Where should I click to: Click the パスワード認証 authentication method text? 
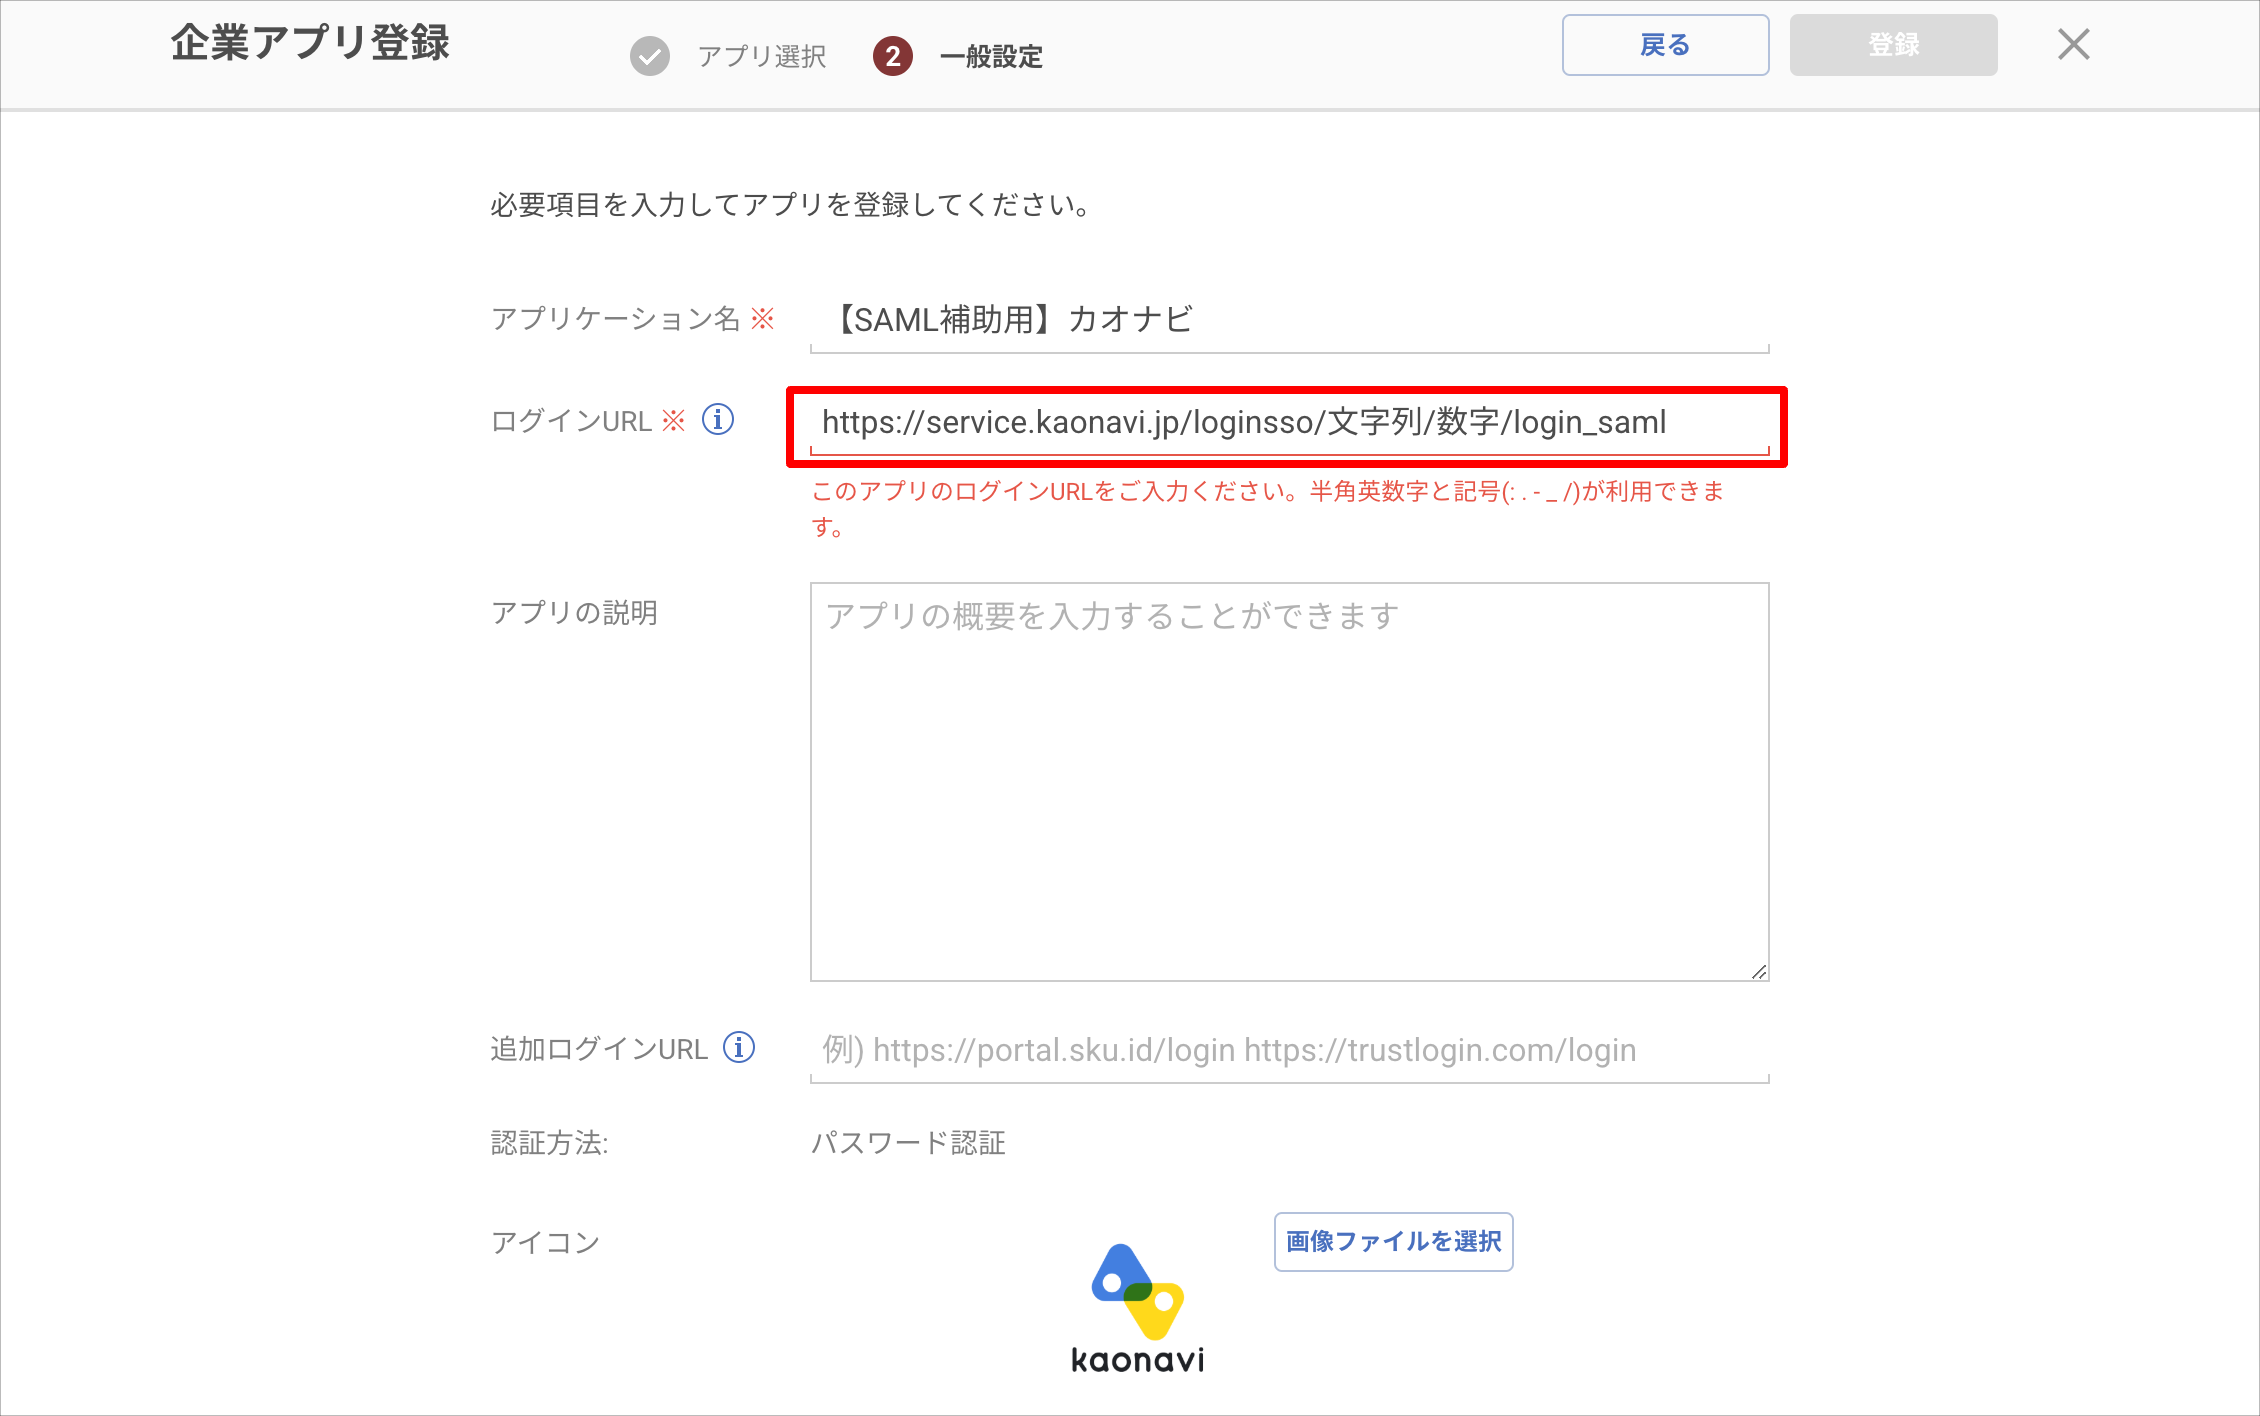908,1142
